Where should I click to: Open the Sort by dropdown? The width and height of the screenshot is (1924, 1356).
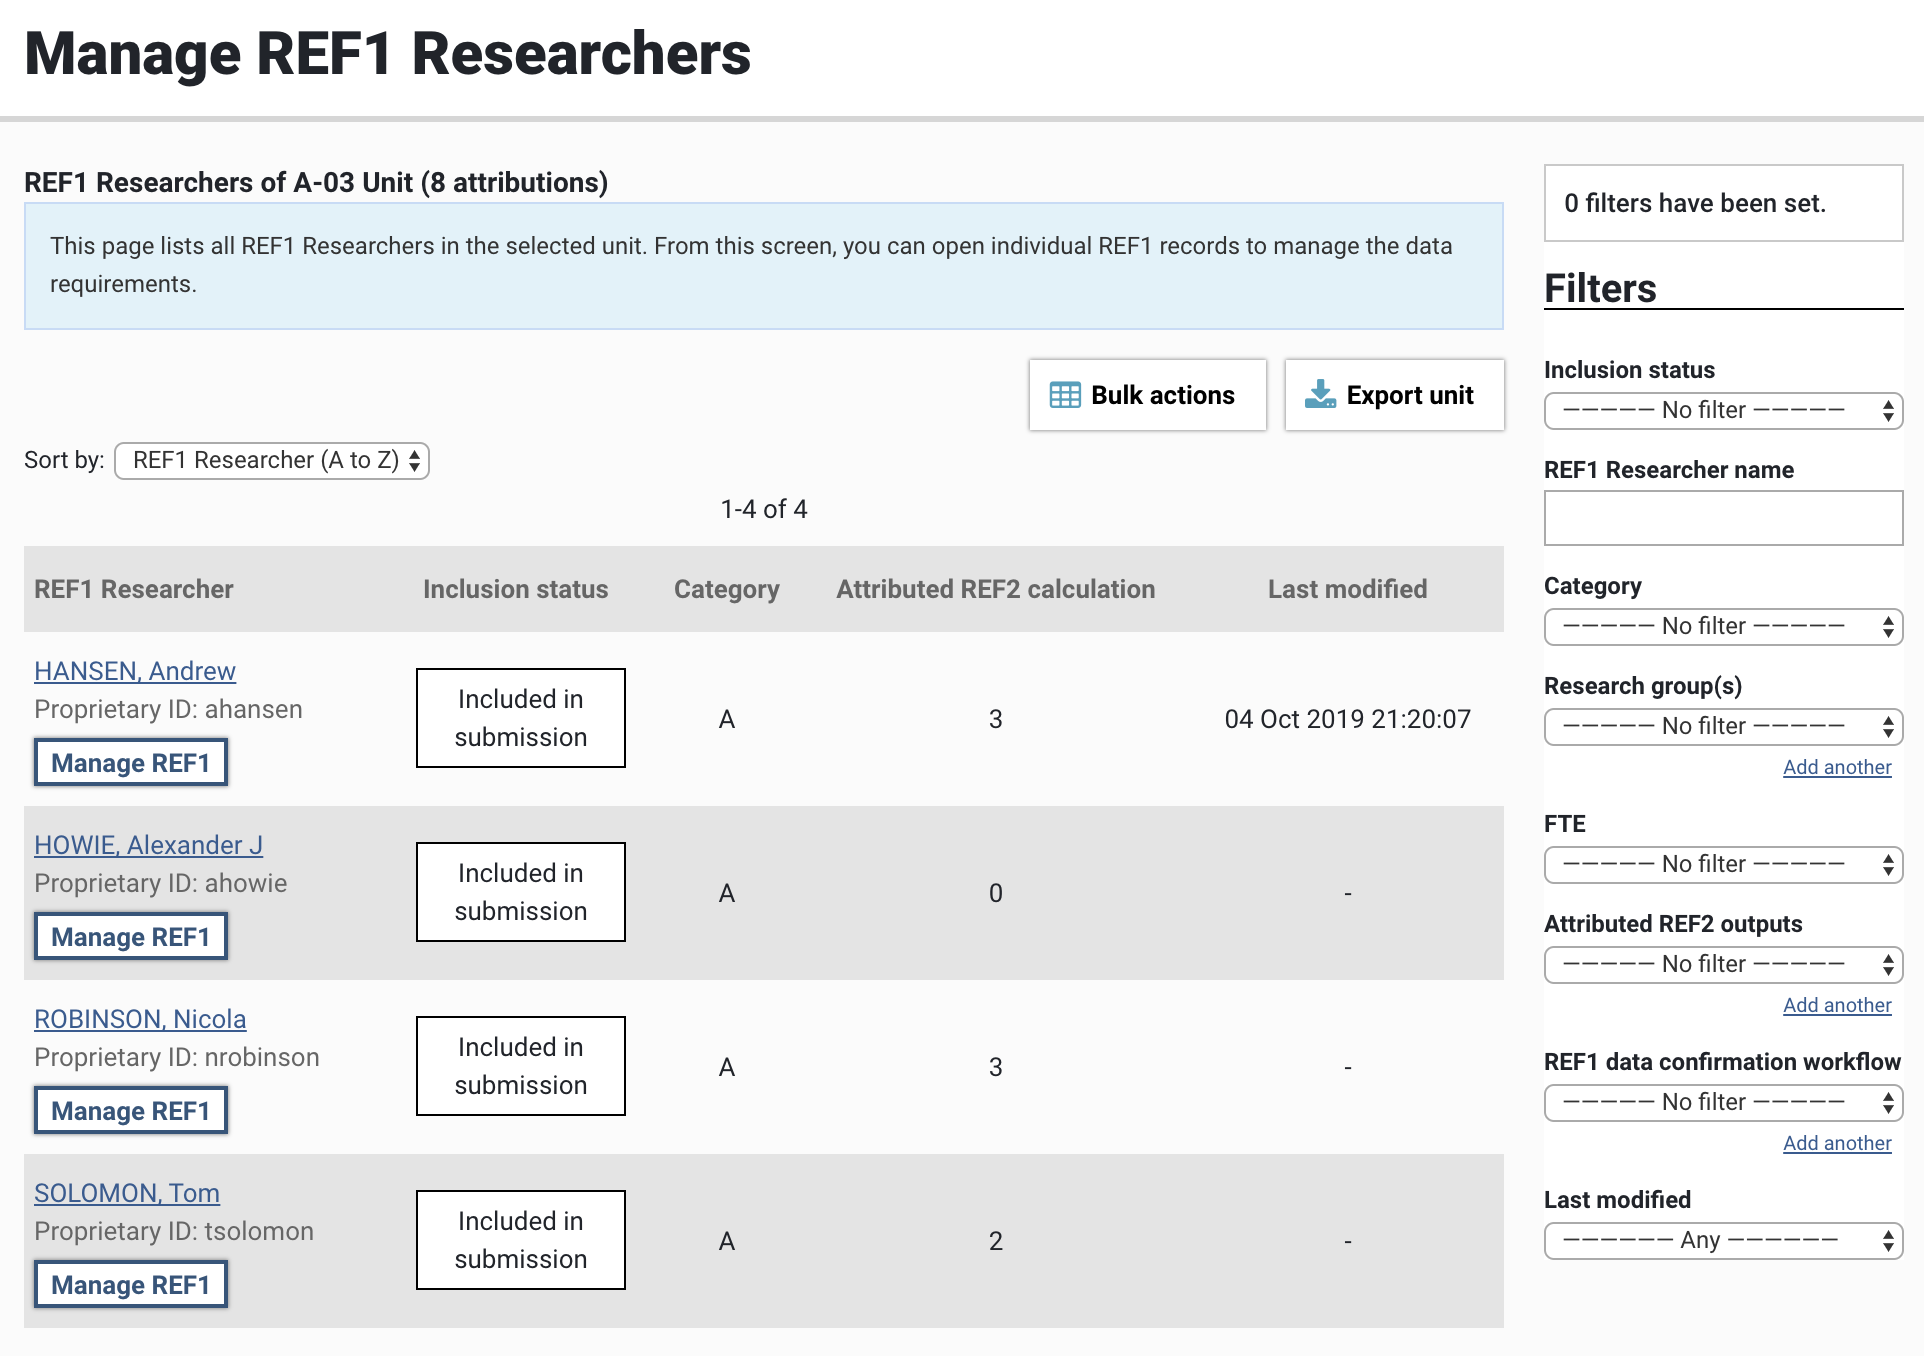272,461
